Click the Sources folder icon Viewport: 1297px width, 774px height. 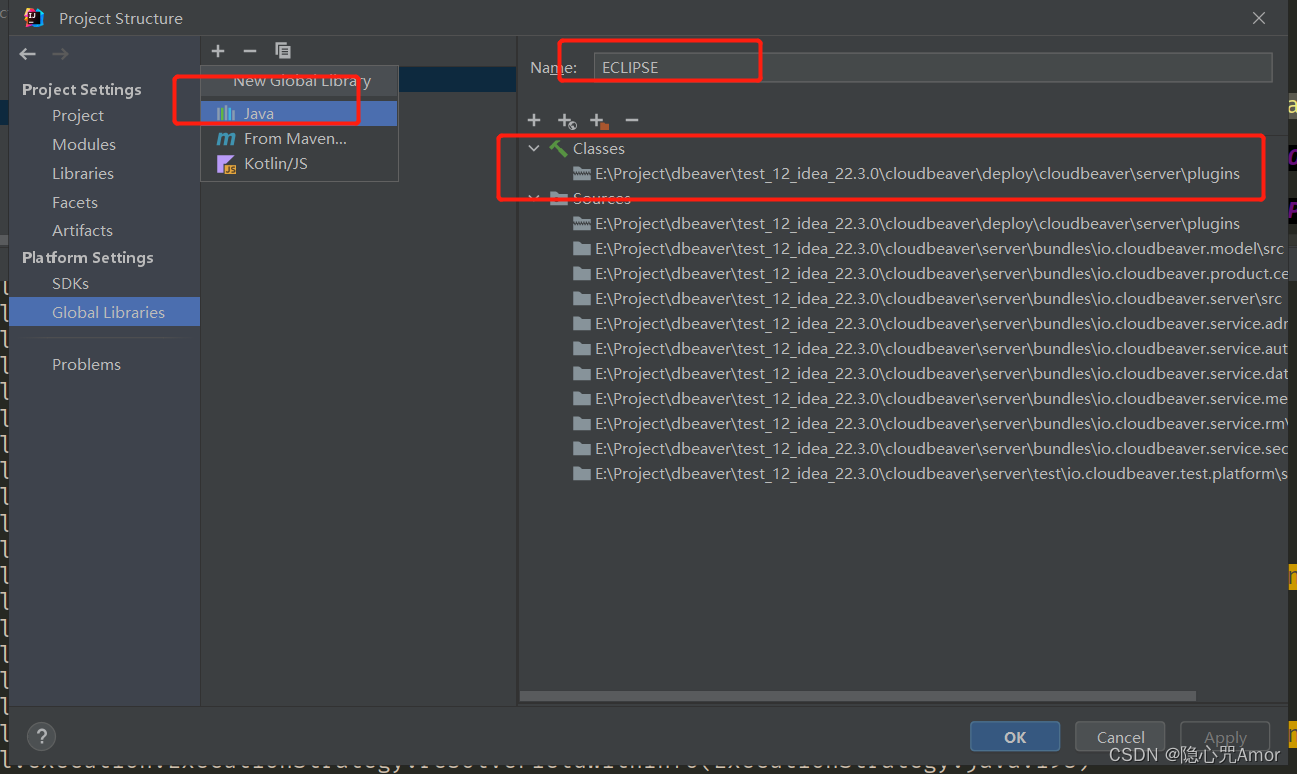tap(559, 198)
